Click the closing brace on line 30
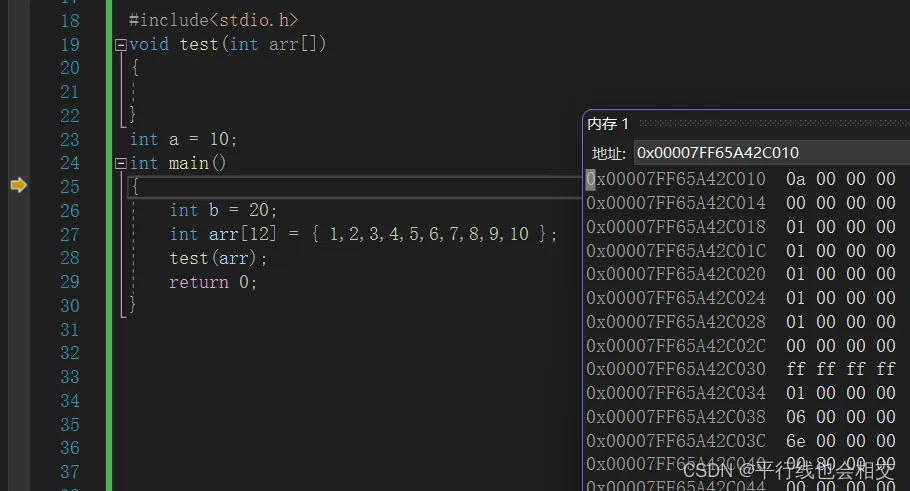910x491 pixels. (x=133, y=304)
